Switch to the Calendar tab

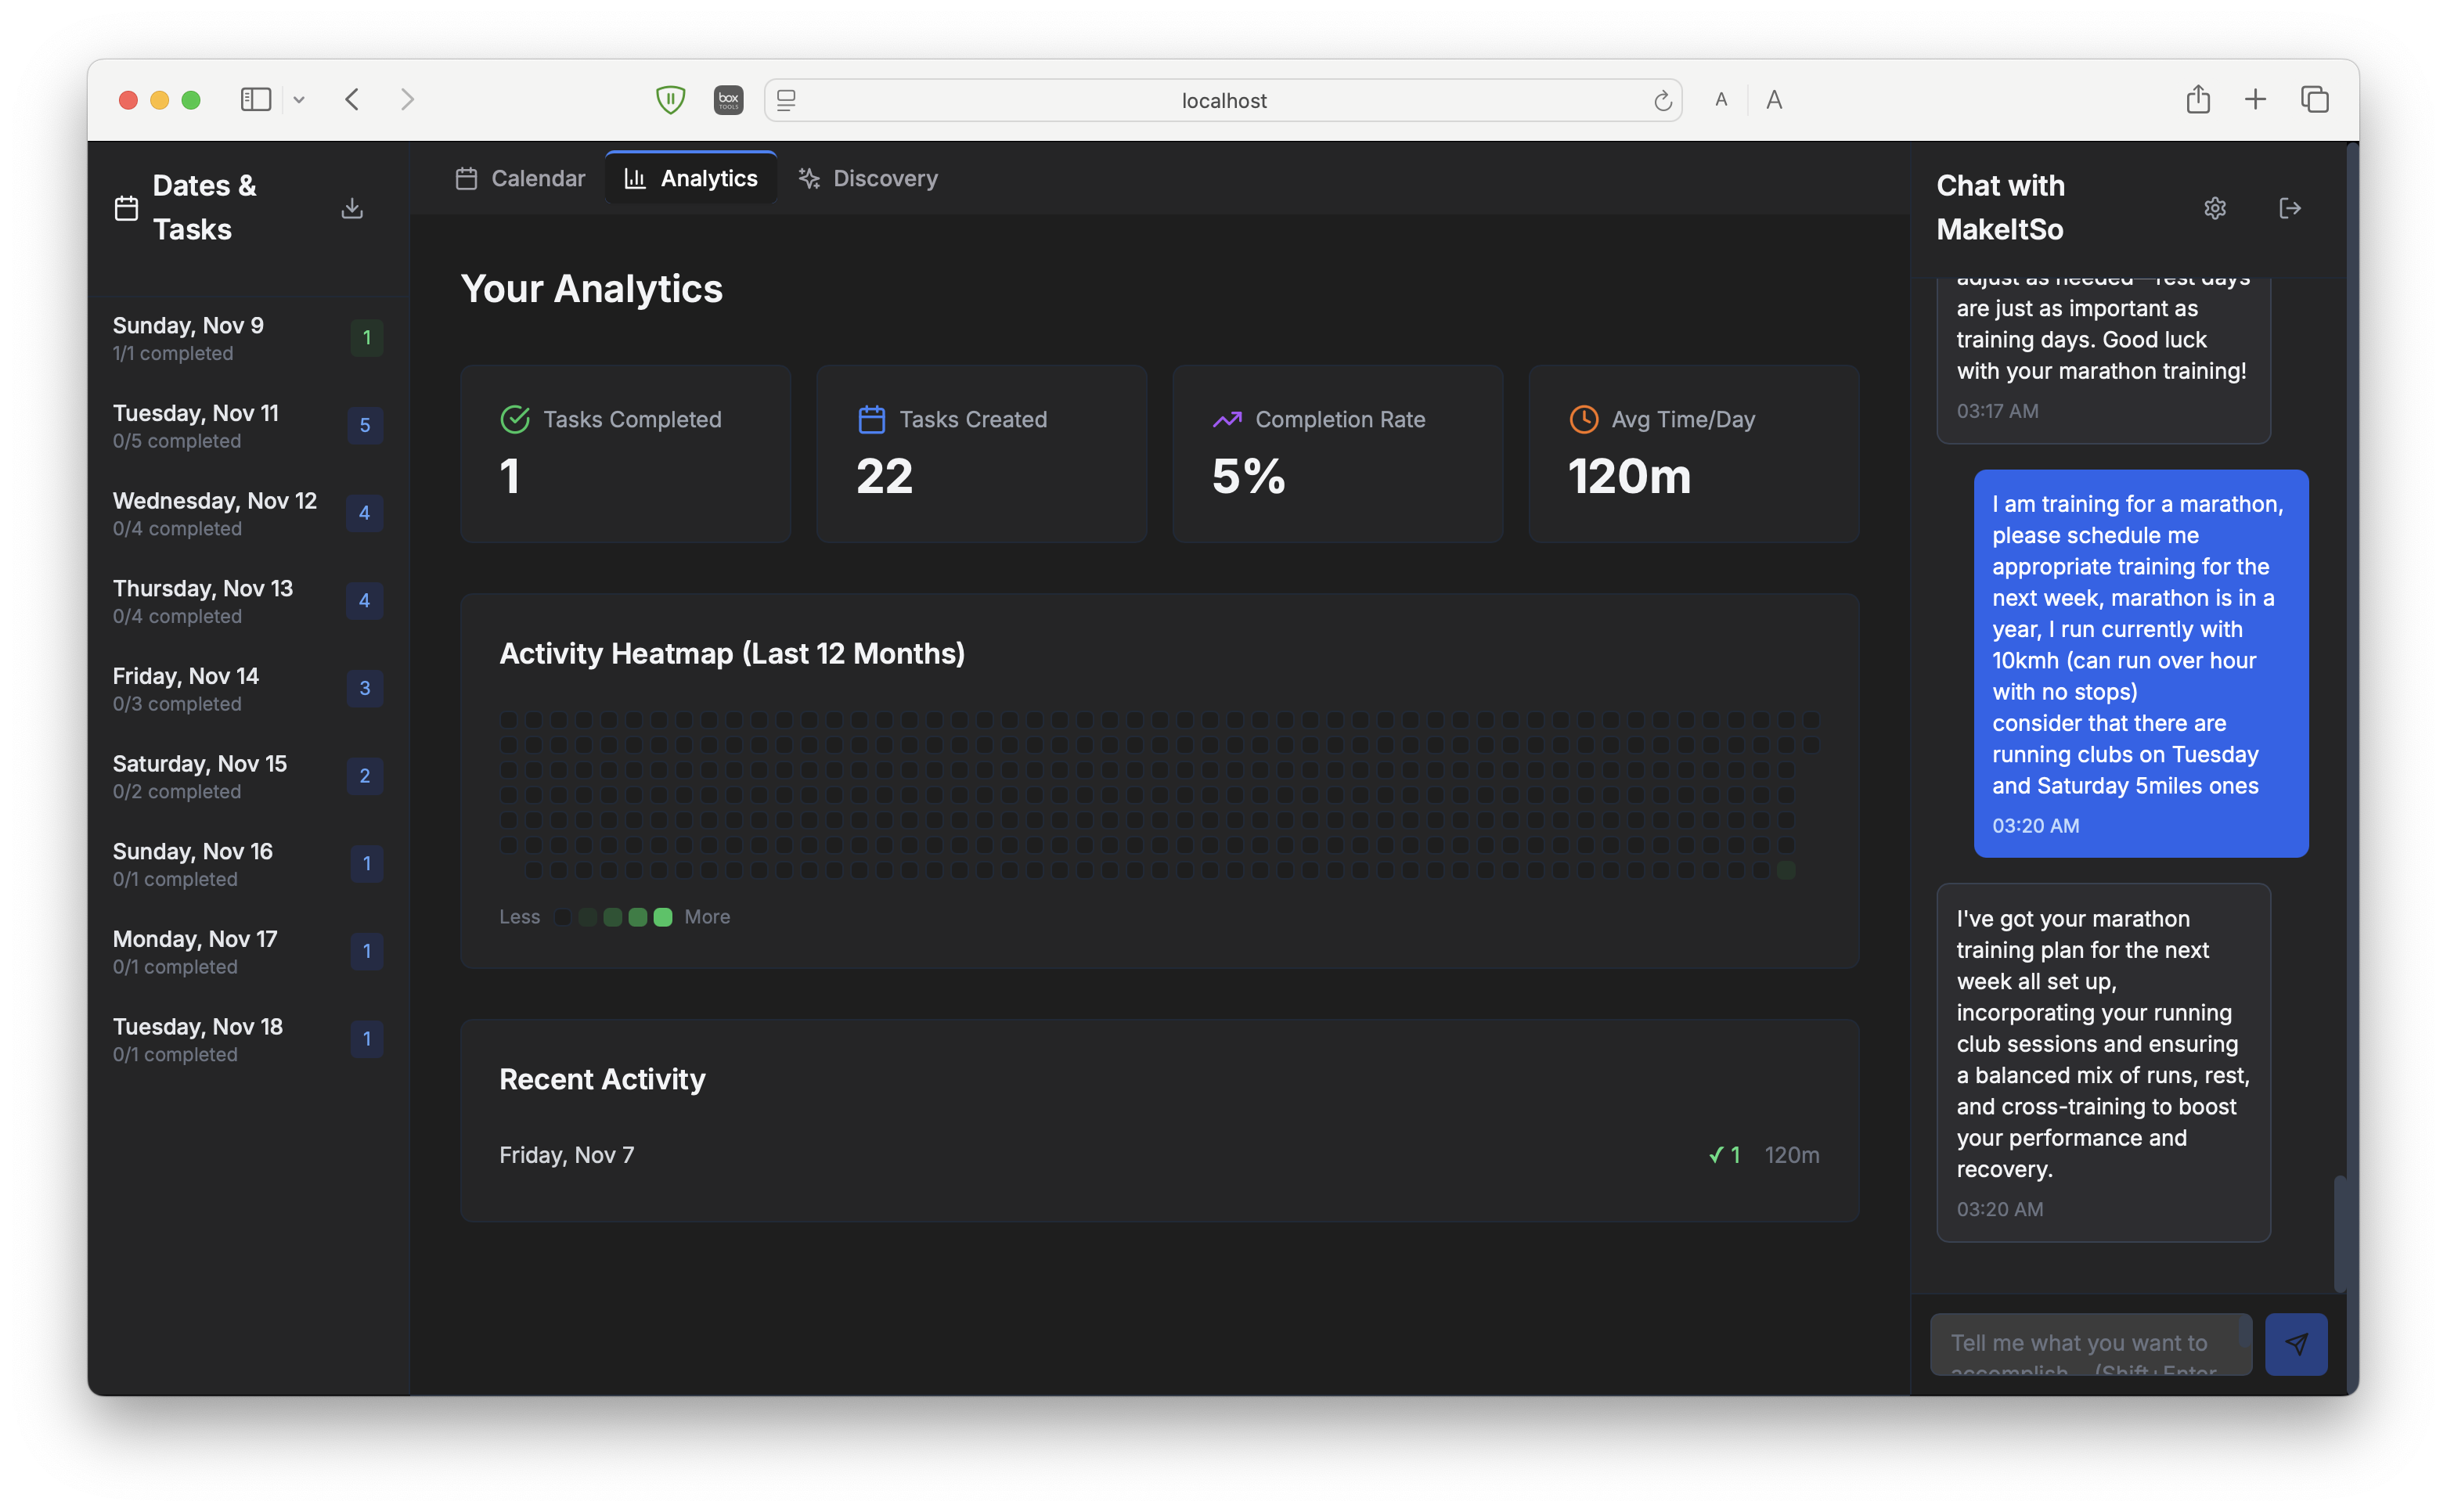(x=520, y=178)
